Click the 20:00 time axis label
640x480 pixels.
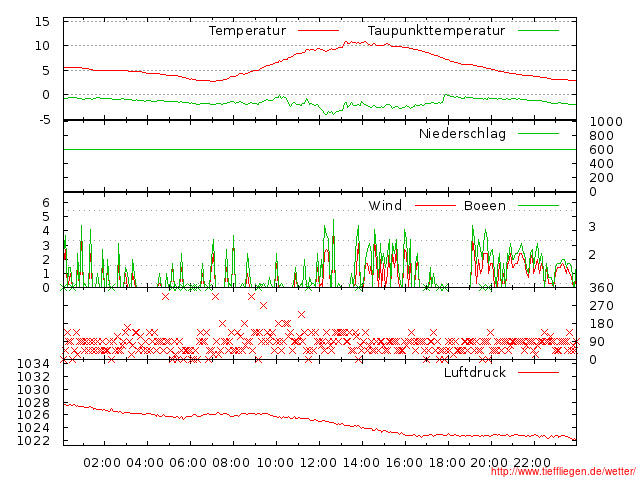(x=489, y=463)
